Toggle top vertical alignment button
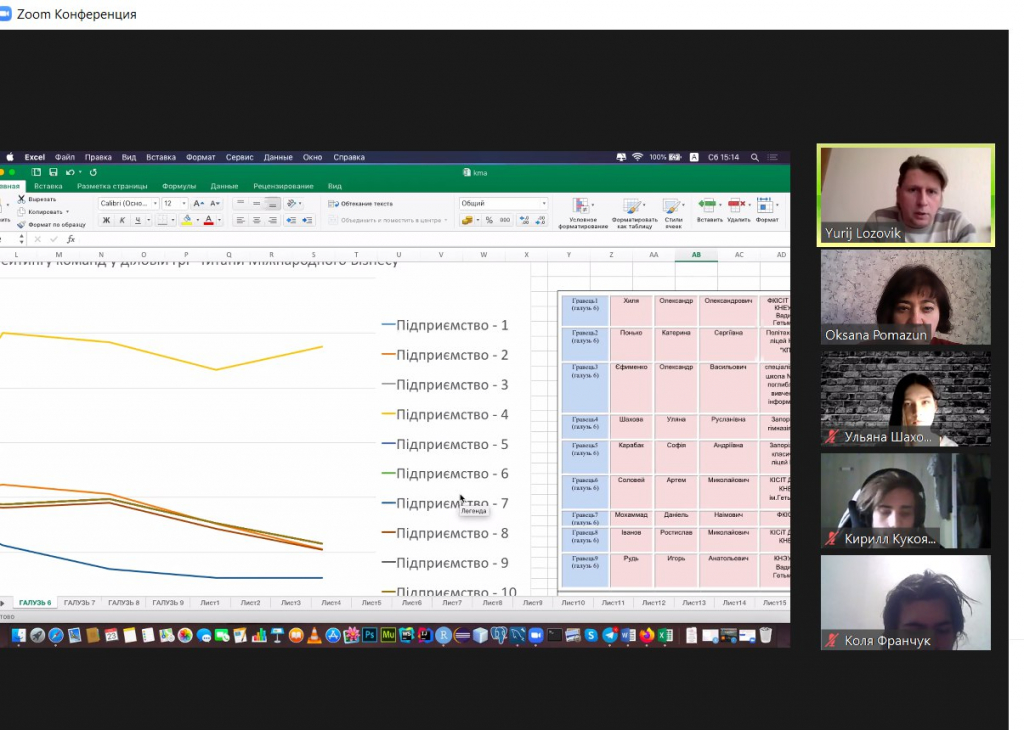1024x730 pixels. [240, 204]
